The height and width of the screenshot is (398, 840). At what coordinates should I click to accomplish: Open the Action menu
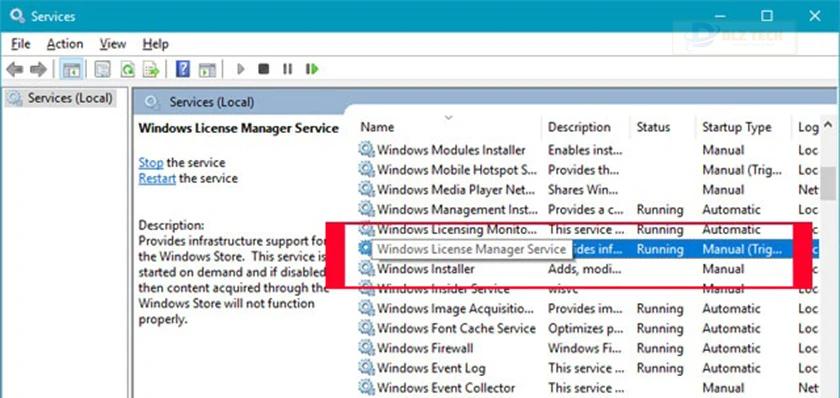point(65,44)
